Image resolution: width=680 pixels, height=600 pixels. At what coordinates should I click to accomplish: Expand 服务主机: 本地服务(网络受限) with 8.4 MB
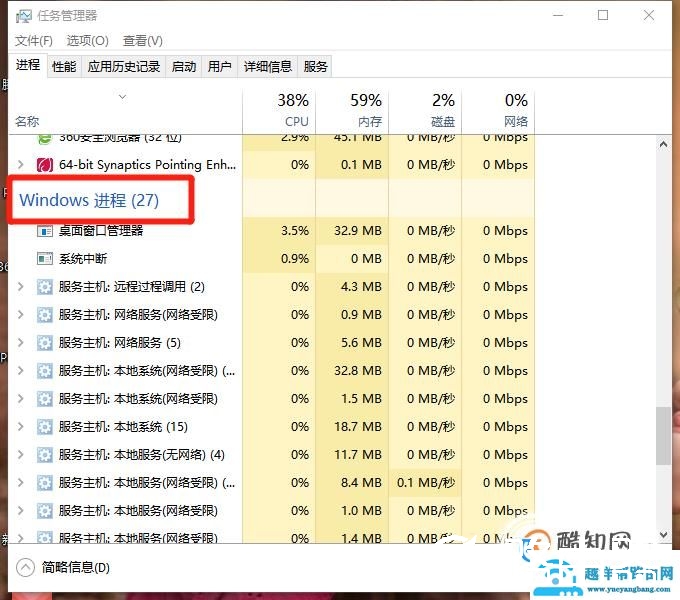point(20,483)
